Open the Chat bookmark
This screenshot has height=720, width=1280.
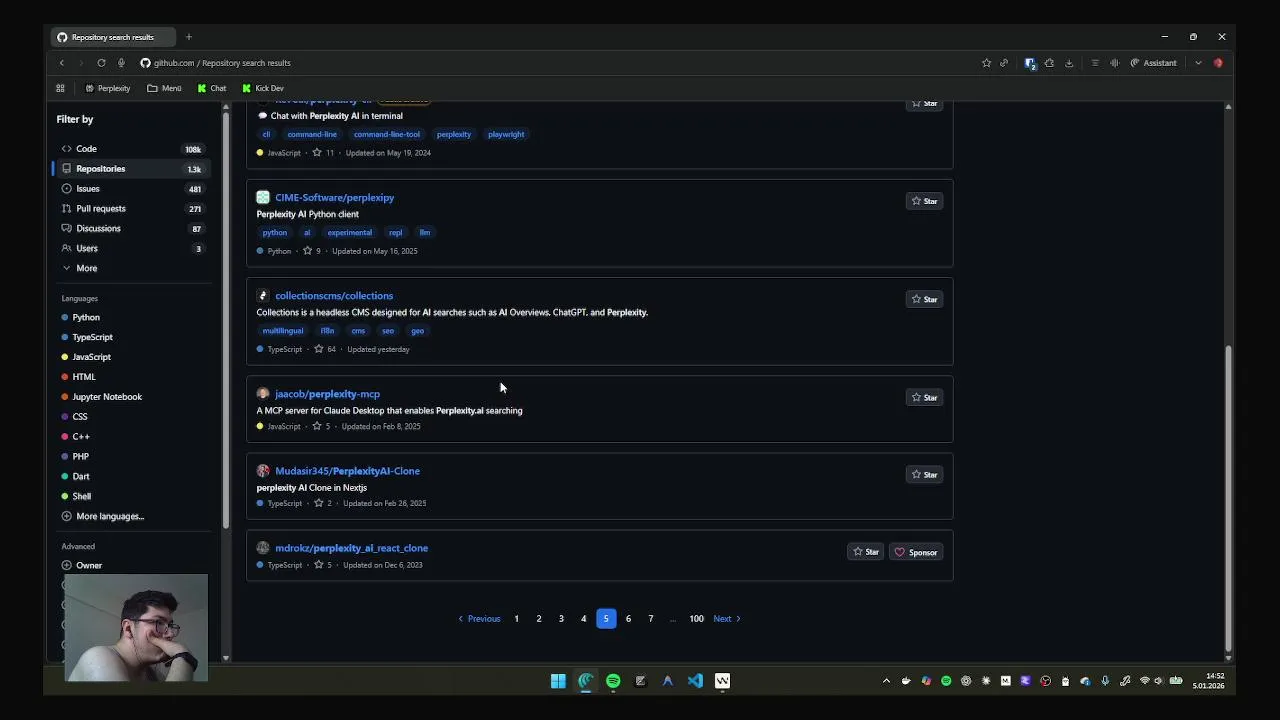[212, 88]
